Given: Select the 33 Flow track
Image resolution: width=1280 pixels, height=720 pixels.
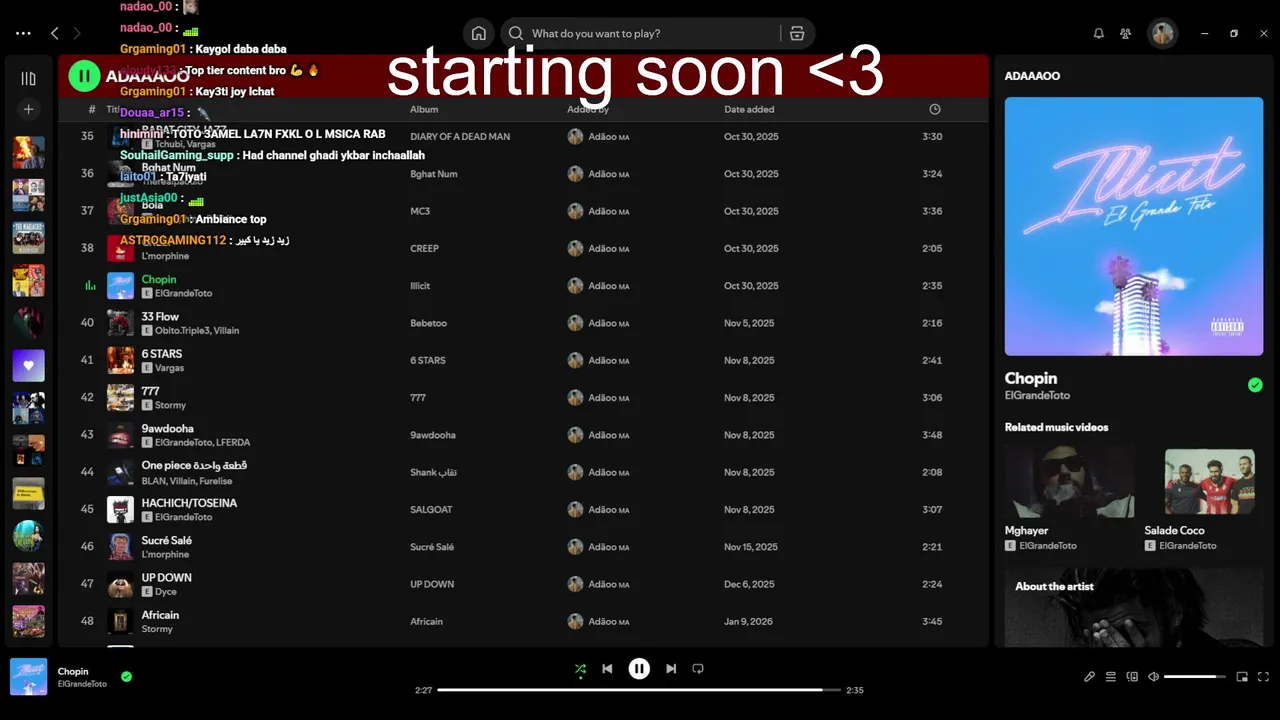Looking at the screenshot, I should click(160, 317).
